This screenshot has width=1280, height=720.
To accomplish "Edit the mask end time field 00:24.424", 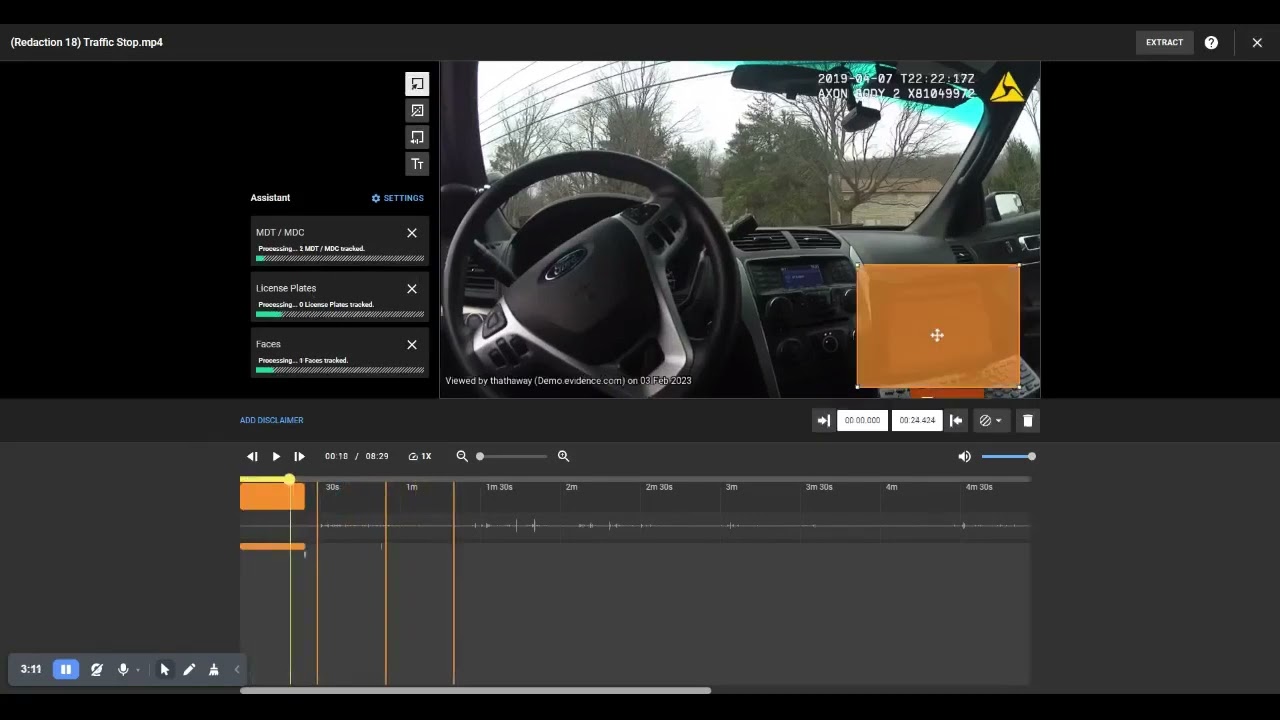I will (x=917, y=421).
